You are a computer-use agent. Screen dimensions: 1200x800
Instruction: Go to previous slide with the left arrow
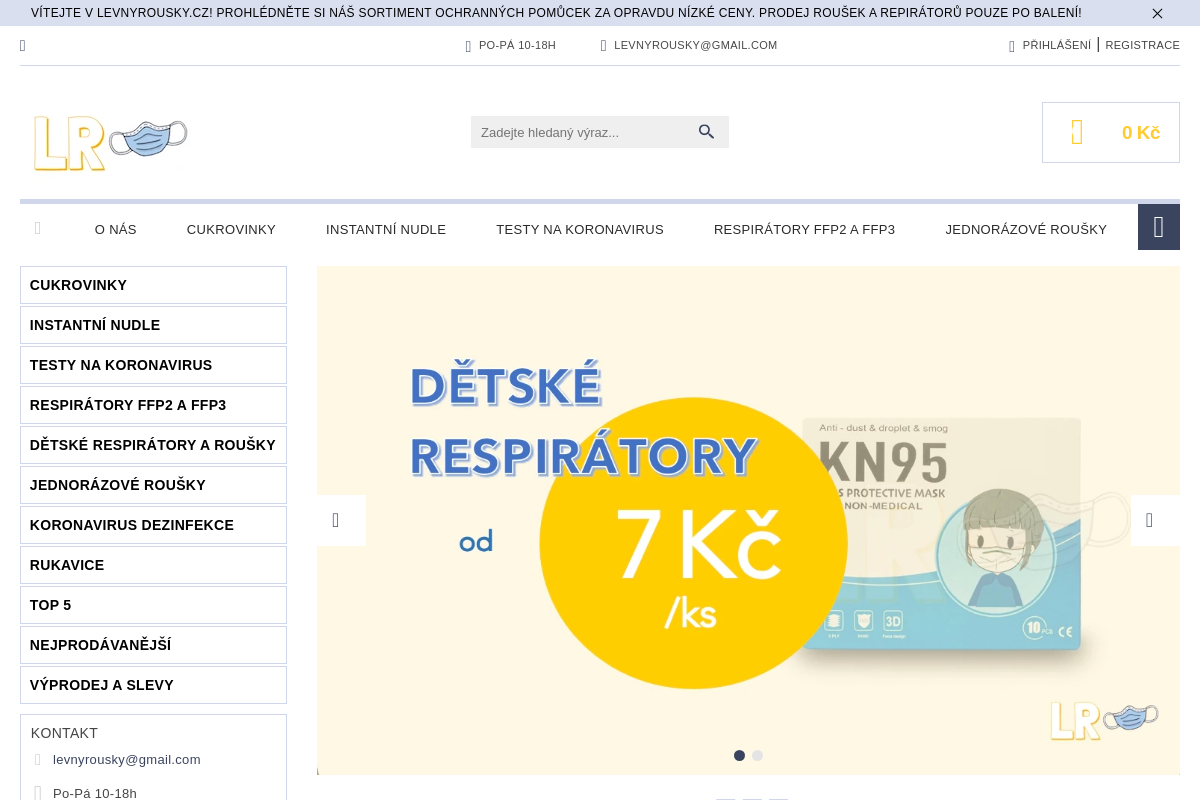tap(335, 520)
